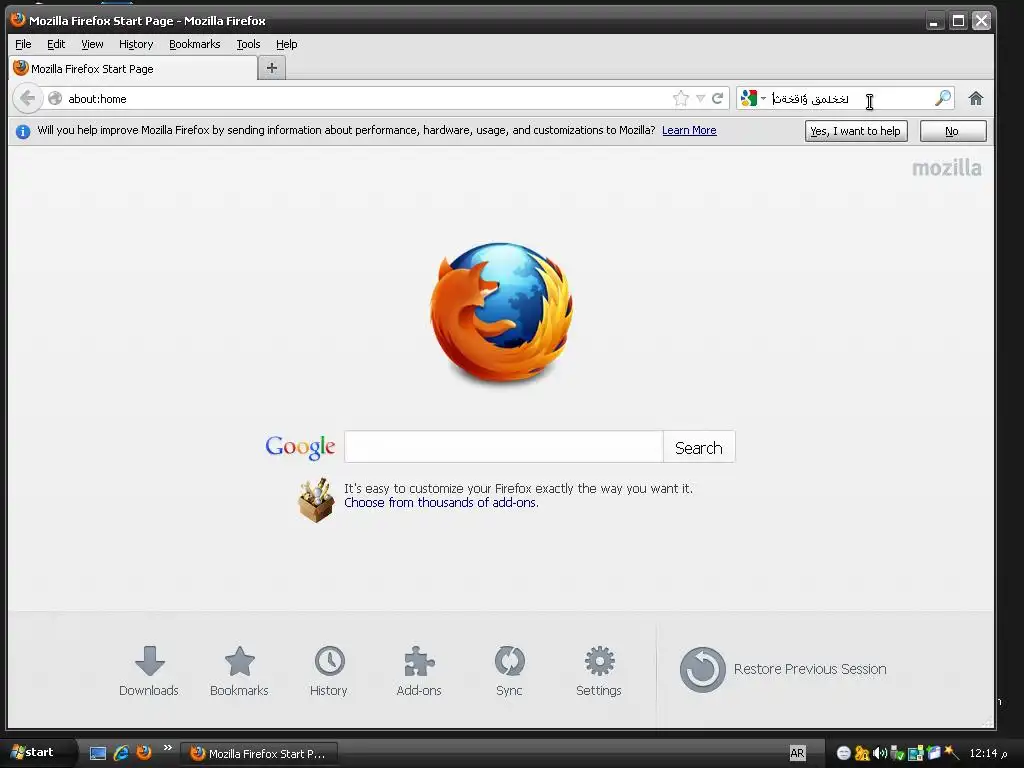Screen dimensions: 1024x768
Task: Select the Mozilla Firefox Start Page tab
Action: point(133,69)
